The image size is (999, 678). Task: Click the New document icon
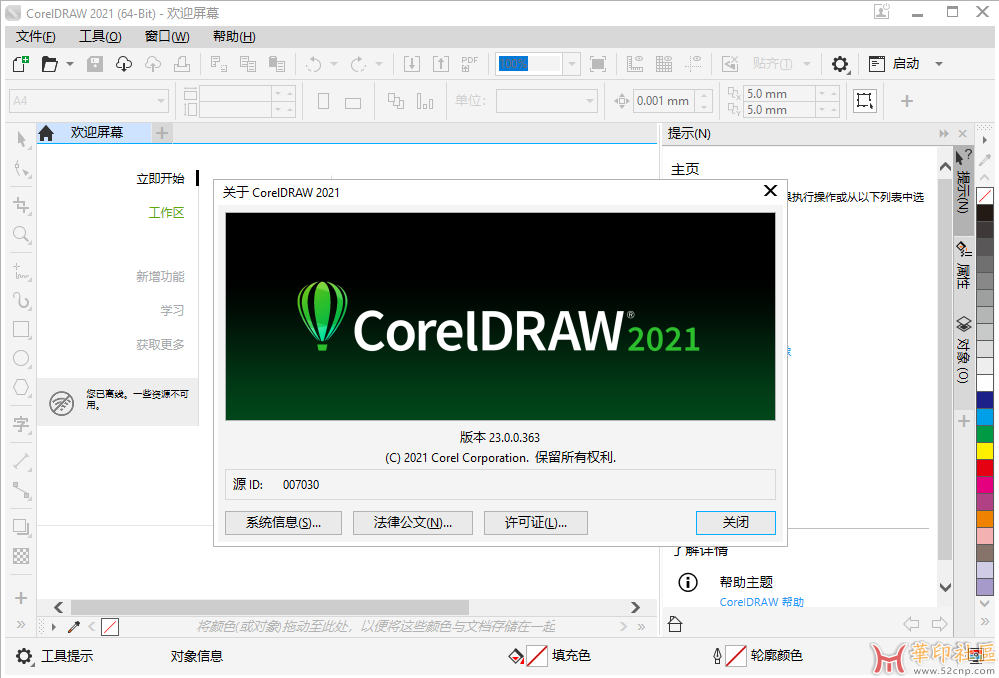[x=21, y=64]
